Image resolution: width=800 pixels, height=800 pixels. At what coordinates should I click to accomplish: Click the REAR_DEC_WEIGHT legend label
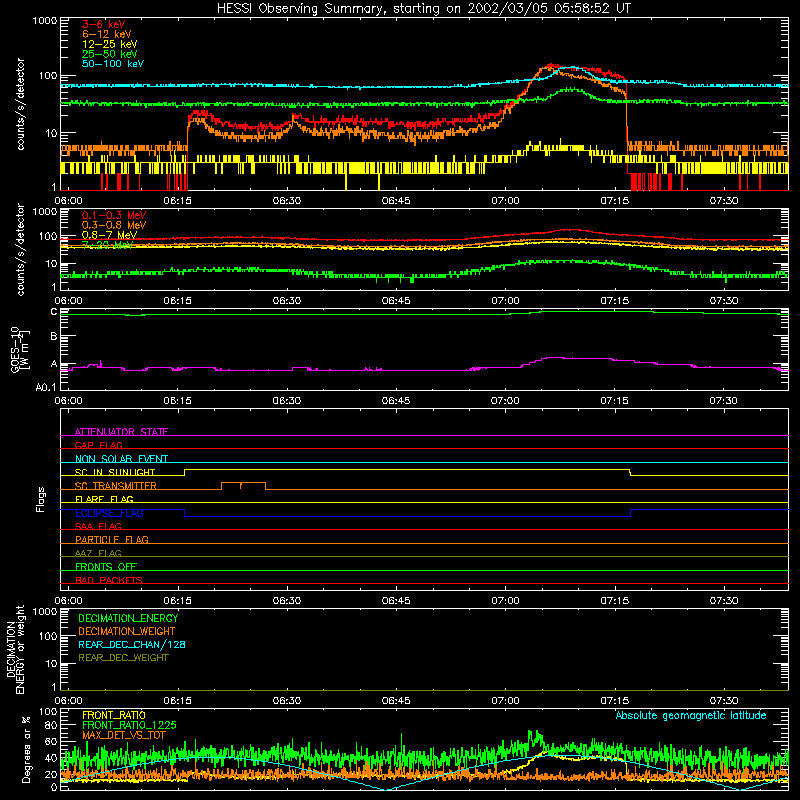123,658
